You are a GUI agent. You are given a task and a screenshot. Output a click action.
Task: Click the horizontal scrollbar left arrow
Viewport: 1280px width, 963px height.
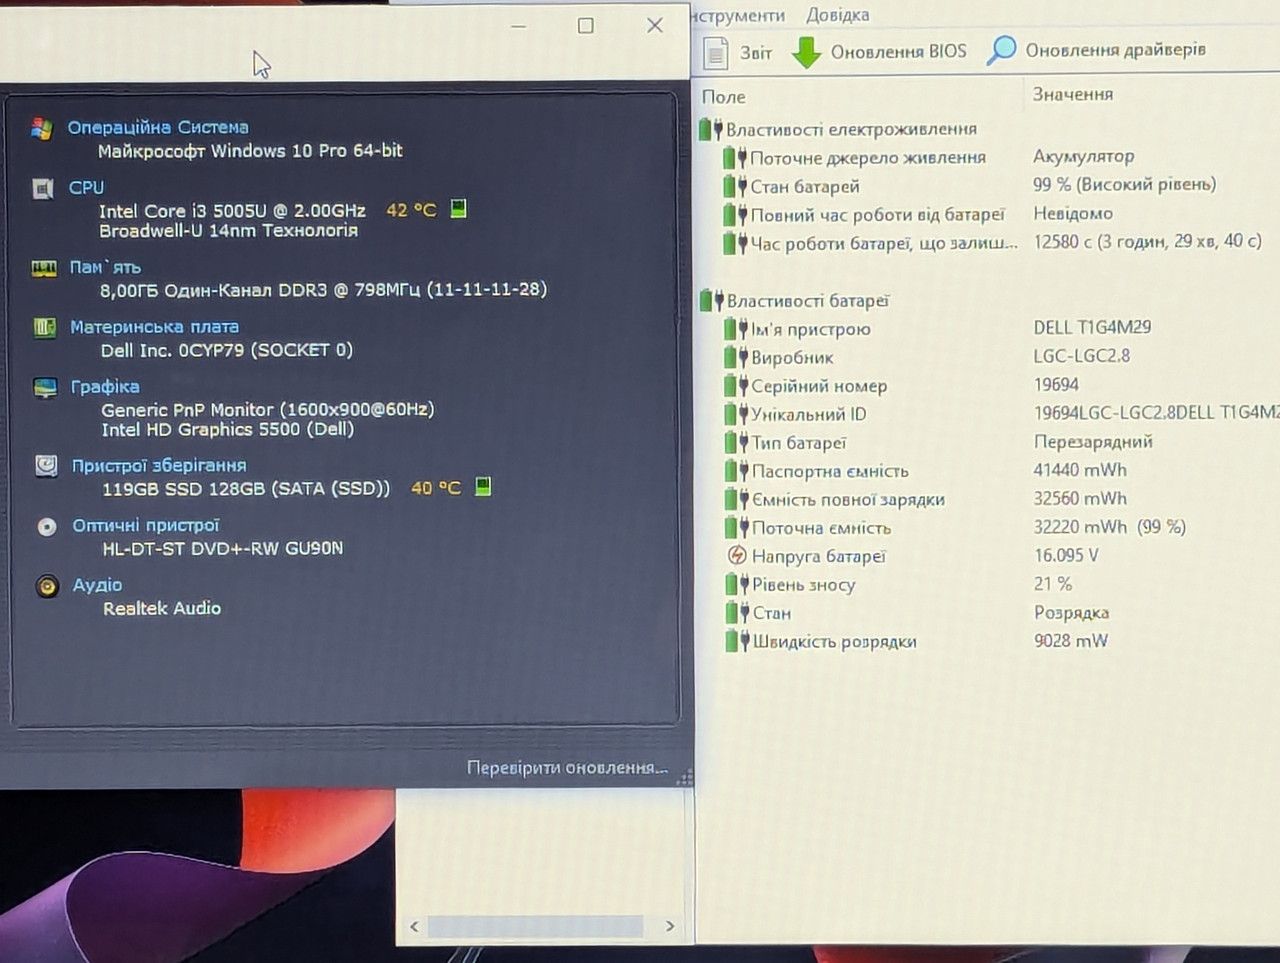click(414, 927)
